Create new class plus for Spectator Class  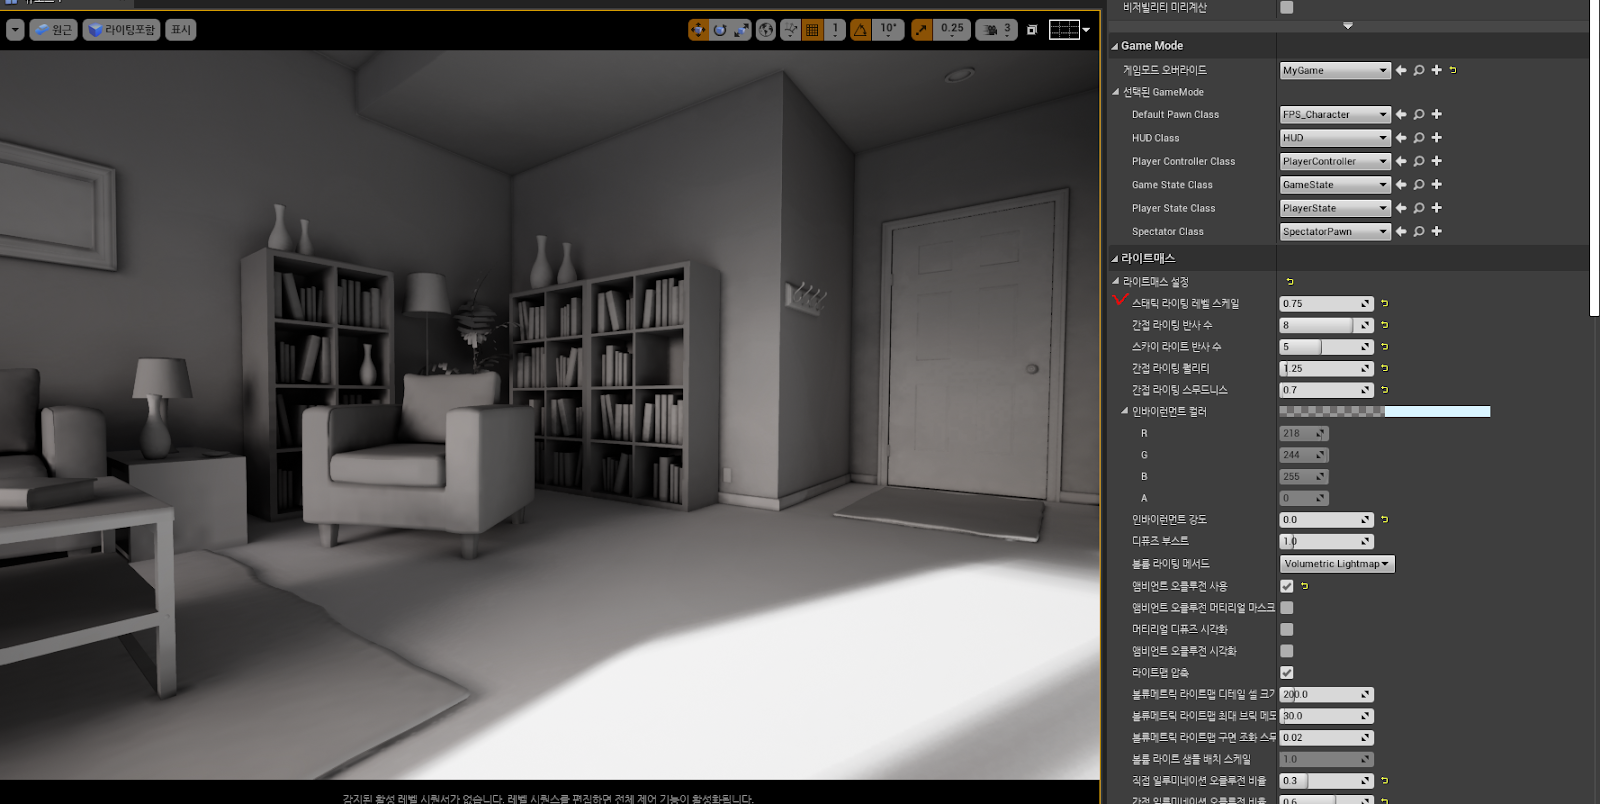tap(1437, 231)
